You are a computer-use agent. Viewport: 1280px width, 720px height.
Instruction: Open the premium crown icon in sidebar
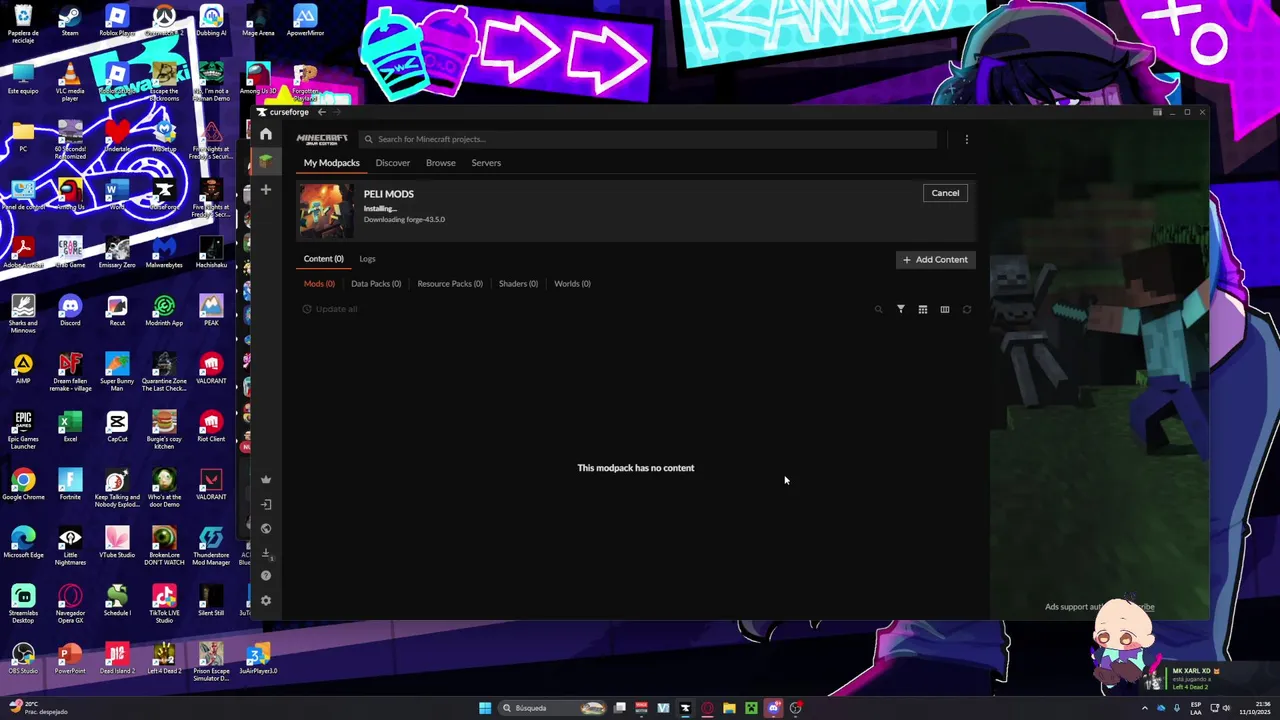[x=266, y=479]
